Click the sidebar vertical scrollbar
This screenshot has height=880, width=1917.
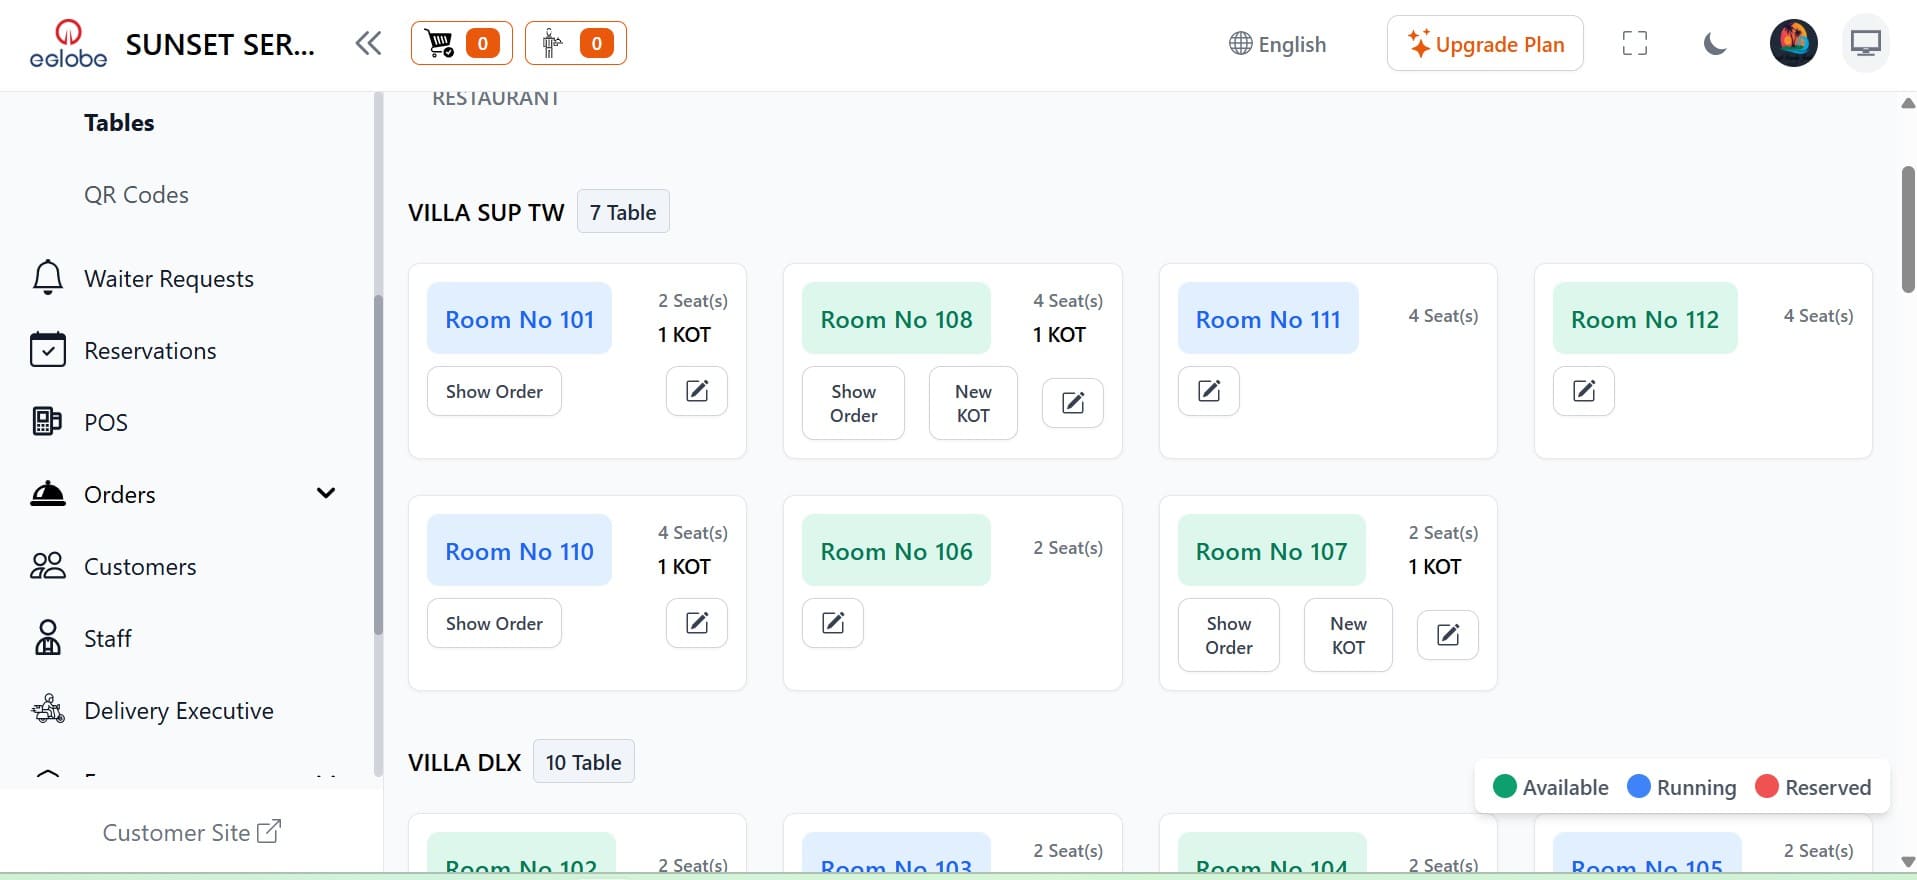coord(378,465)
